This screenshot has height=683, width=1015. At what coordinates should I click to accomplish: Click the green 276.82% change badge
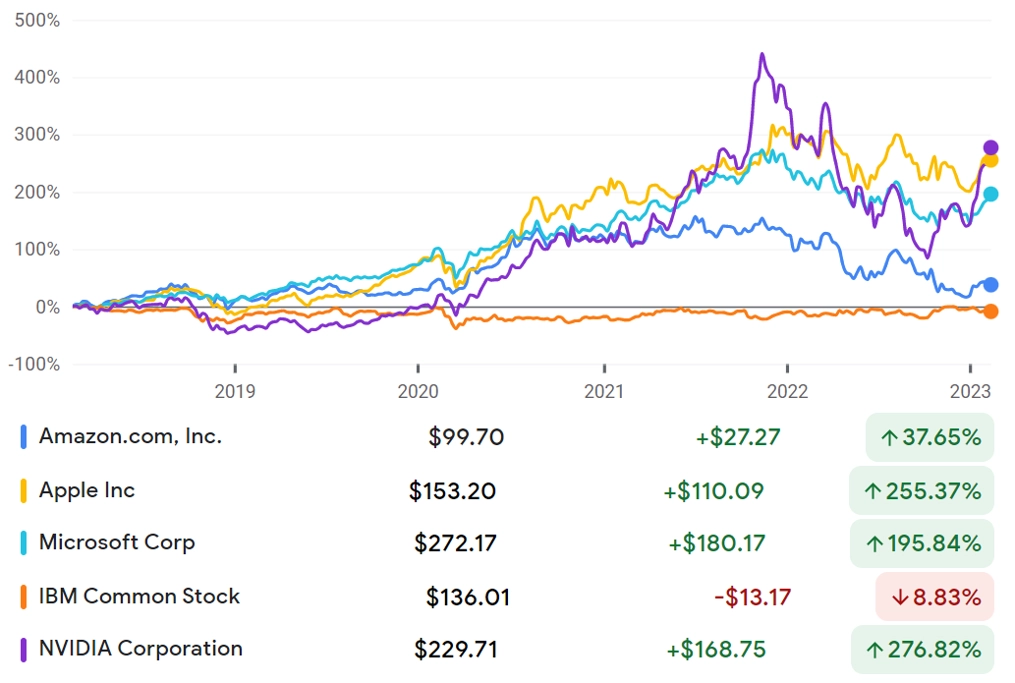[x=922, y=649]
